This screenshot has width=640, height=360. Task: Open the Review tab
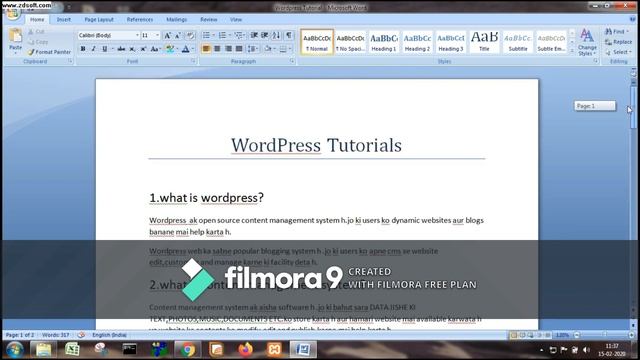(209, 20)
